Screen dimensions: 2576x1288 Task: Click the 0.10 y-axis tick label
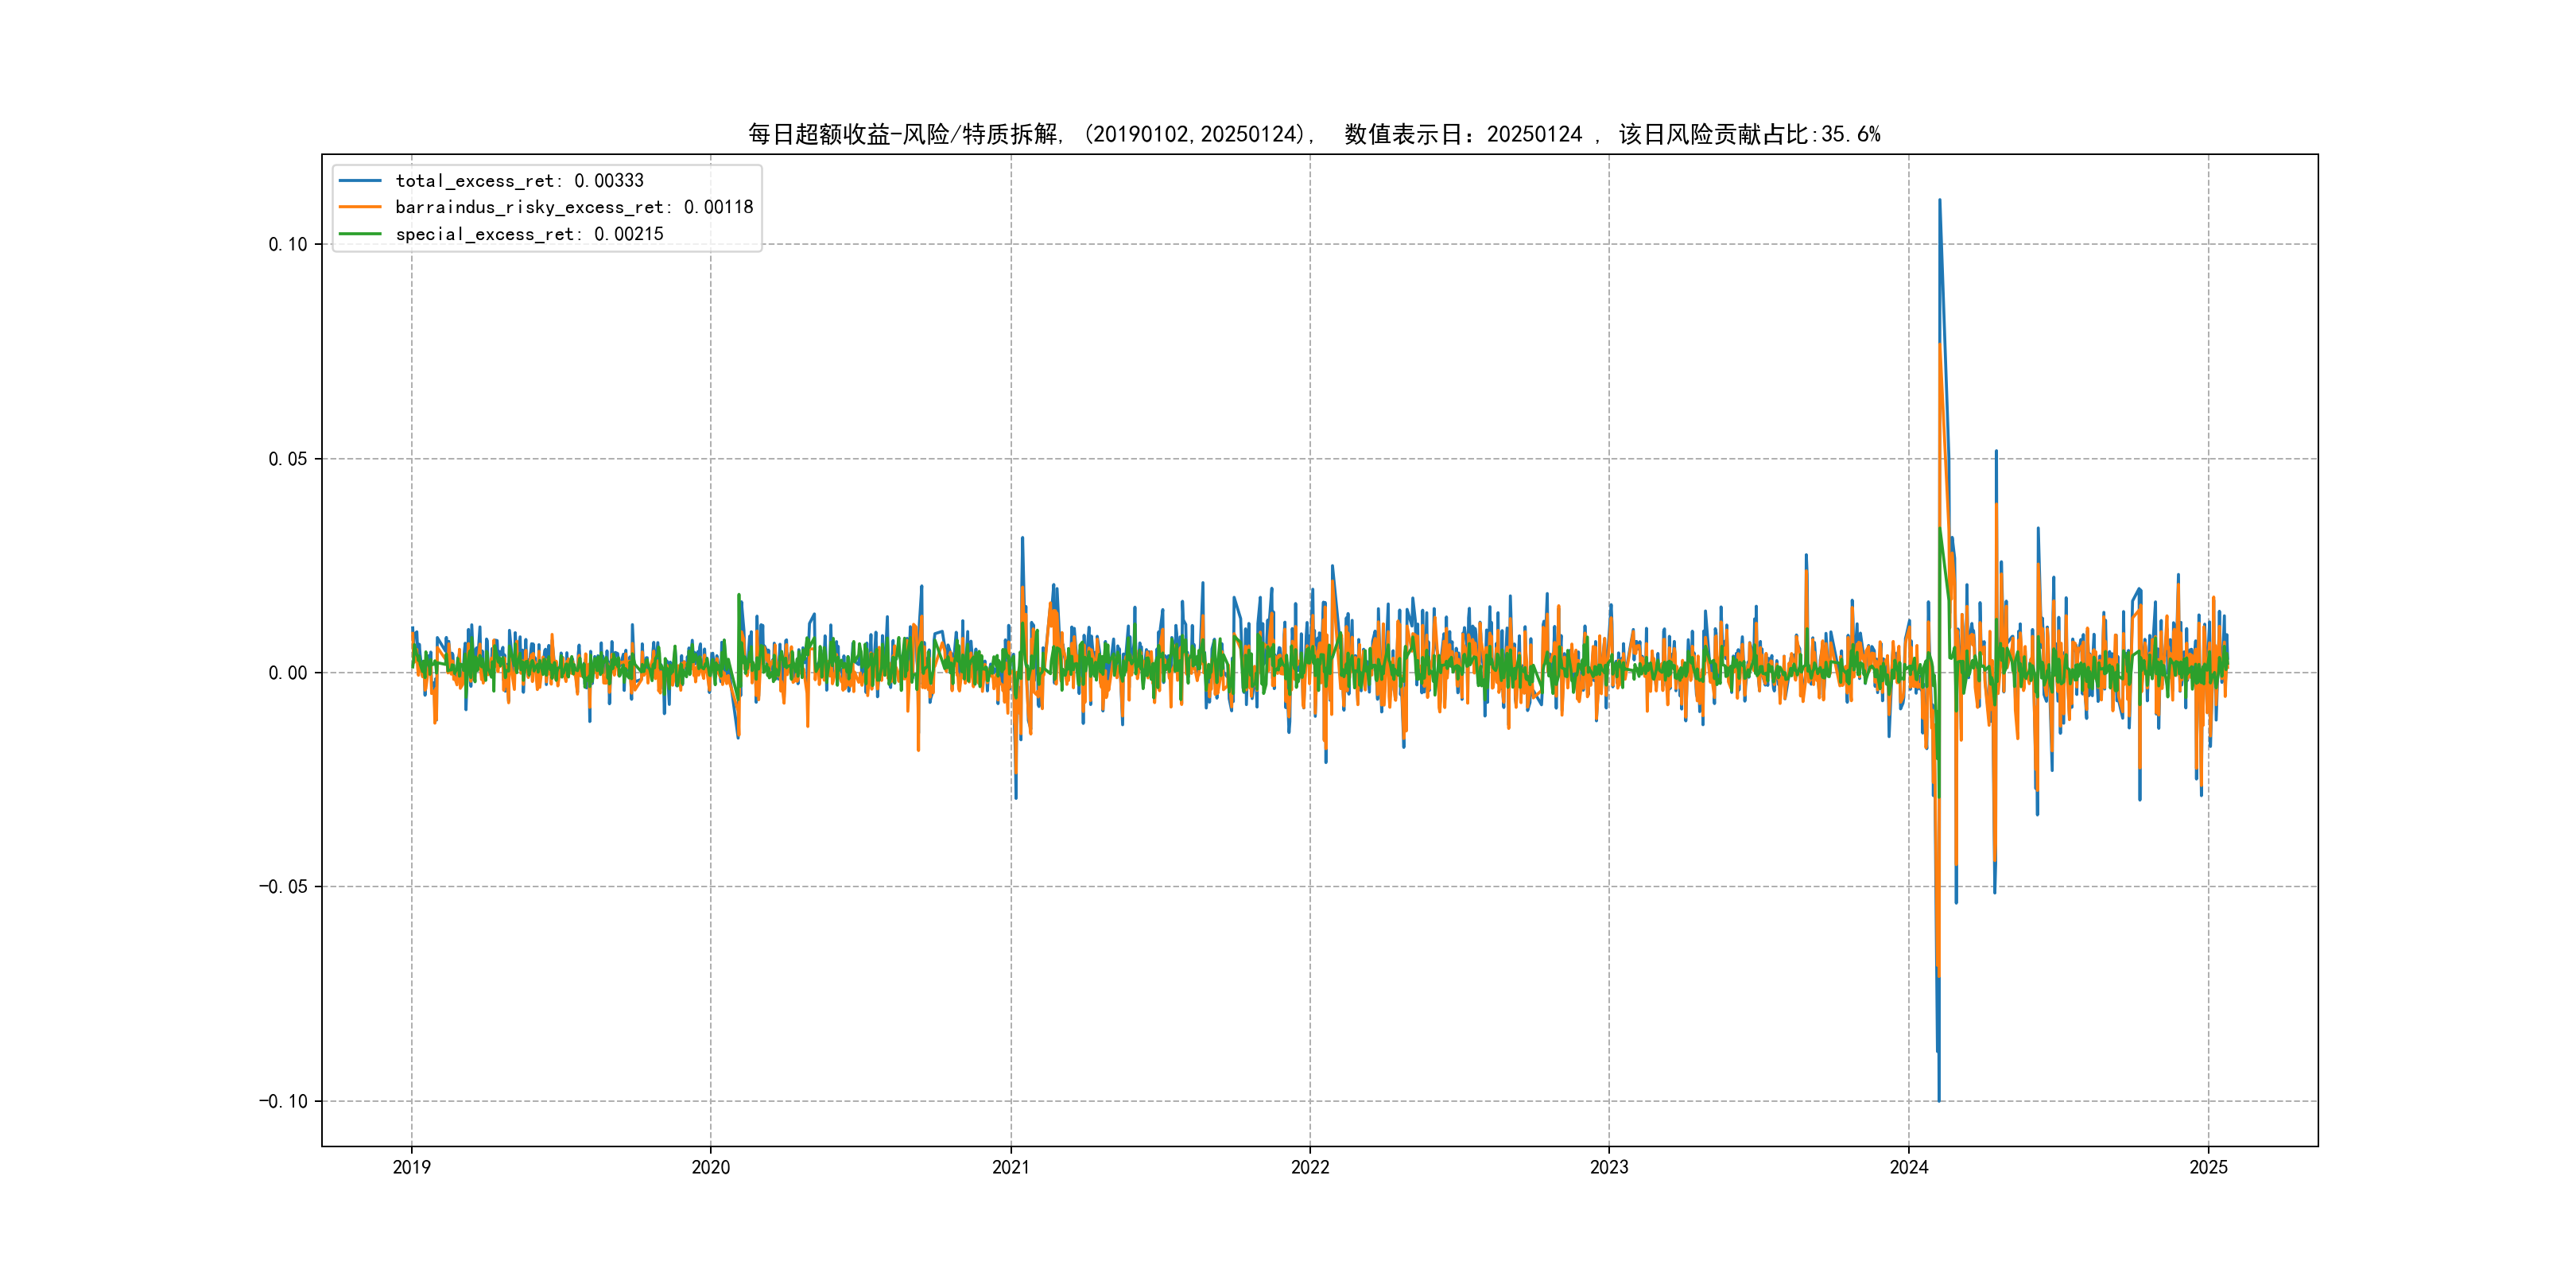pos(288,245)
